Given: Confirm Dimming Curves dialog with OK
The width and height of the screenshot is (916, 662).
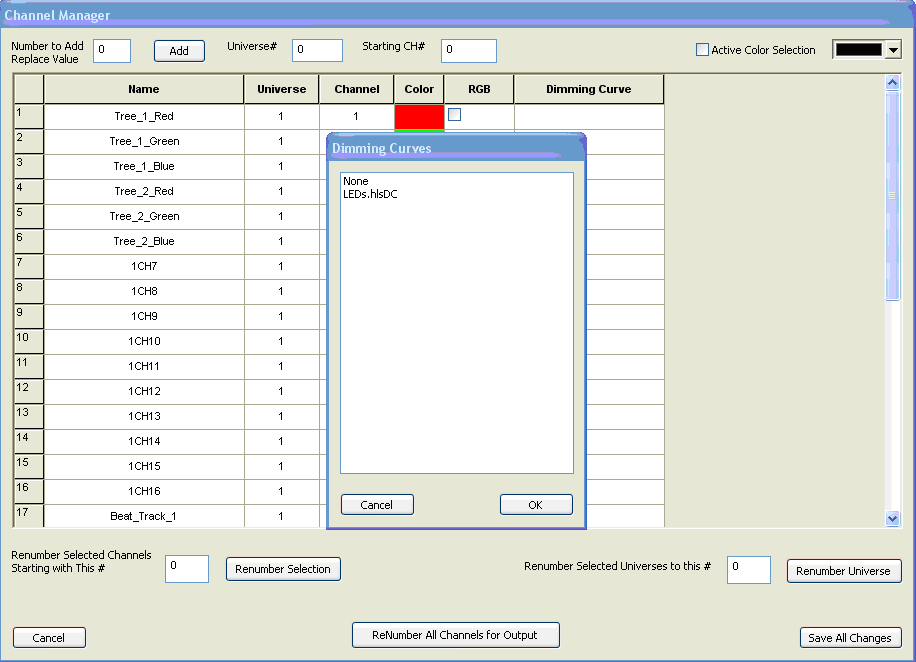Looking at the screenshot, I should tap(536, 505).
